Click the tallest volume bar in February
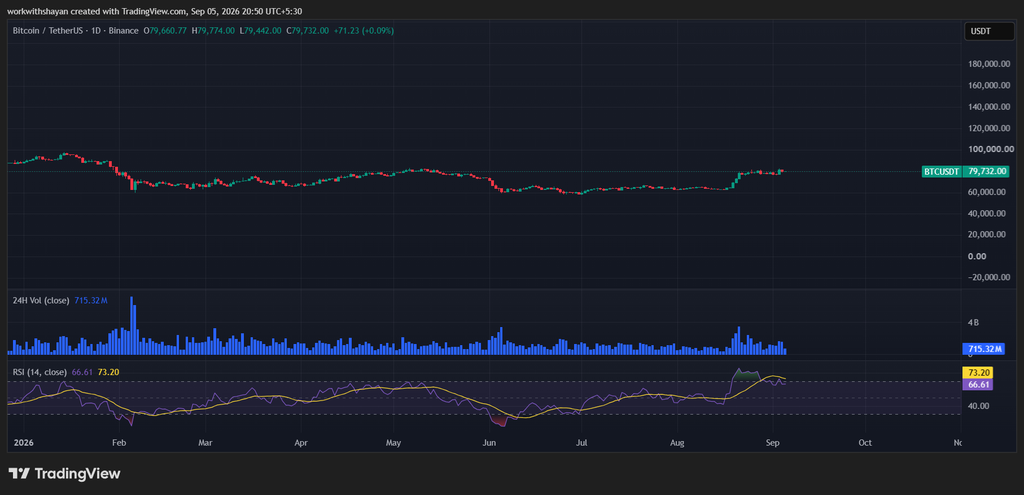 click(132, 325)
